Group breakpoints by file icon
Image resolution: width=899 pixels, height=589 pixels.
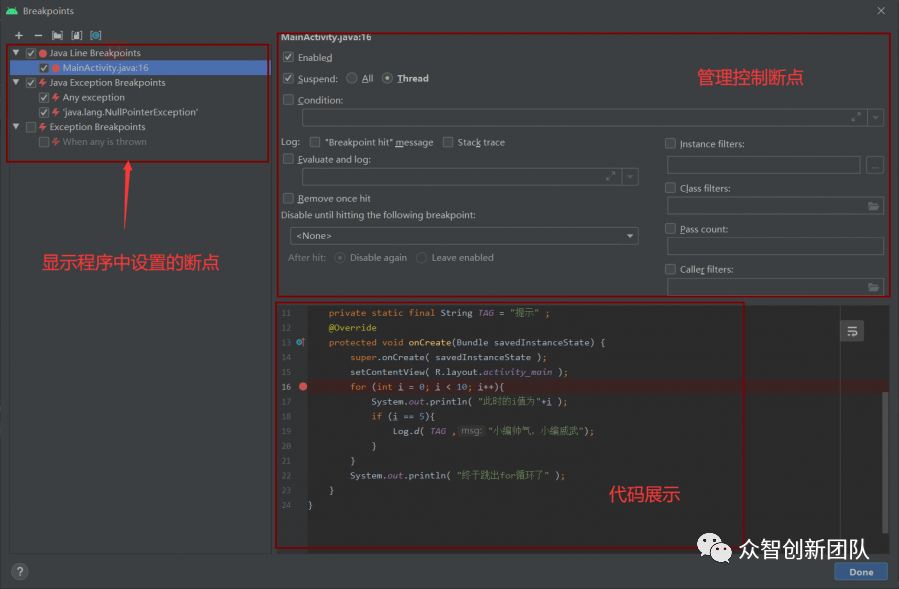[x=77, y=36]
